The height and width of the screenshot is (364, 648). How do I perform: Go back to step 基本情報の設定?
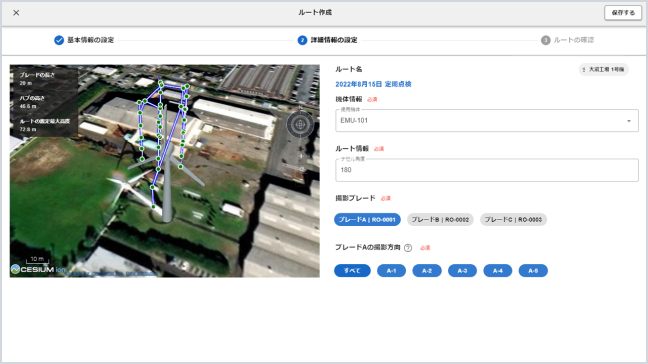point(84,40)
